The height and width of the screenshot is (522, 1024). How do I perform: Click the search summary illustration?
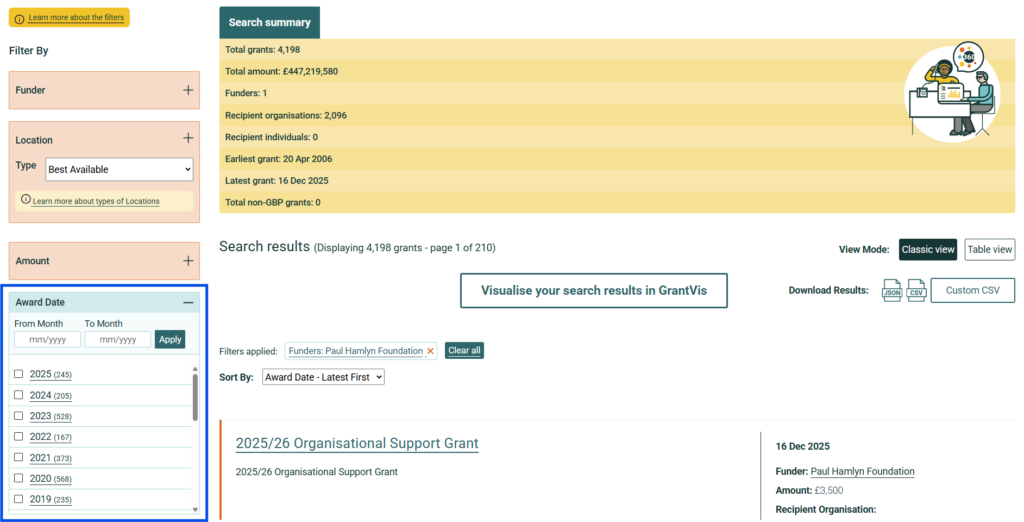(x=950, y=91)
